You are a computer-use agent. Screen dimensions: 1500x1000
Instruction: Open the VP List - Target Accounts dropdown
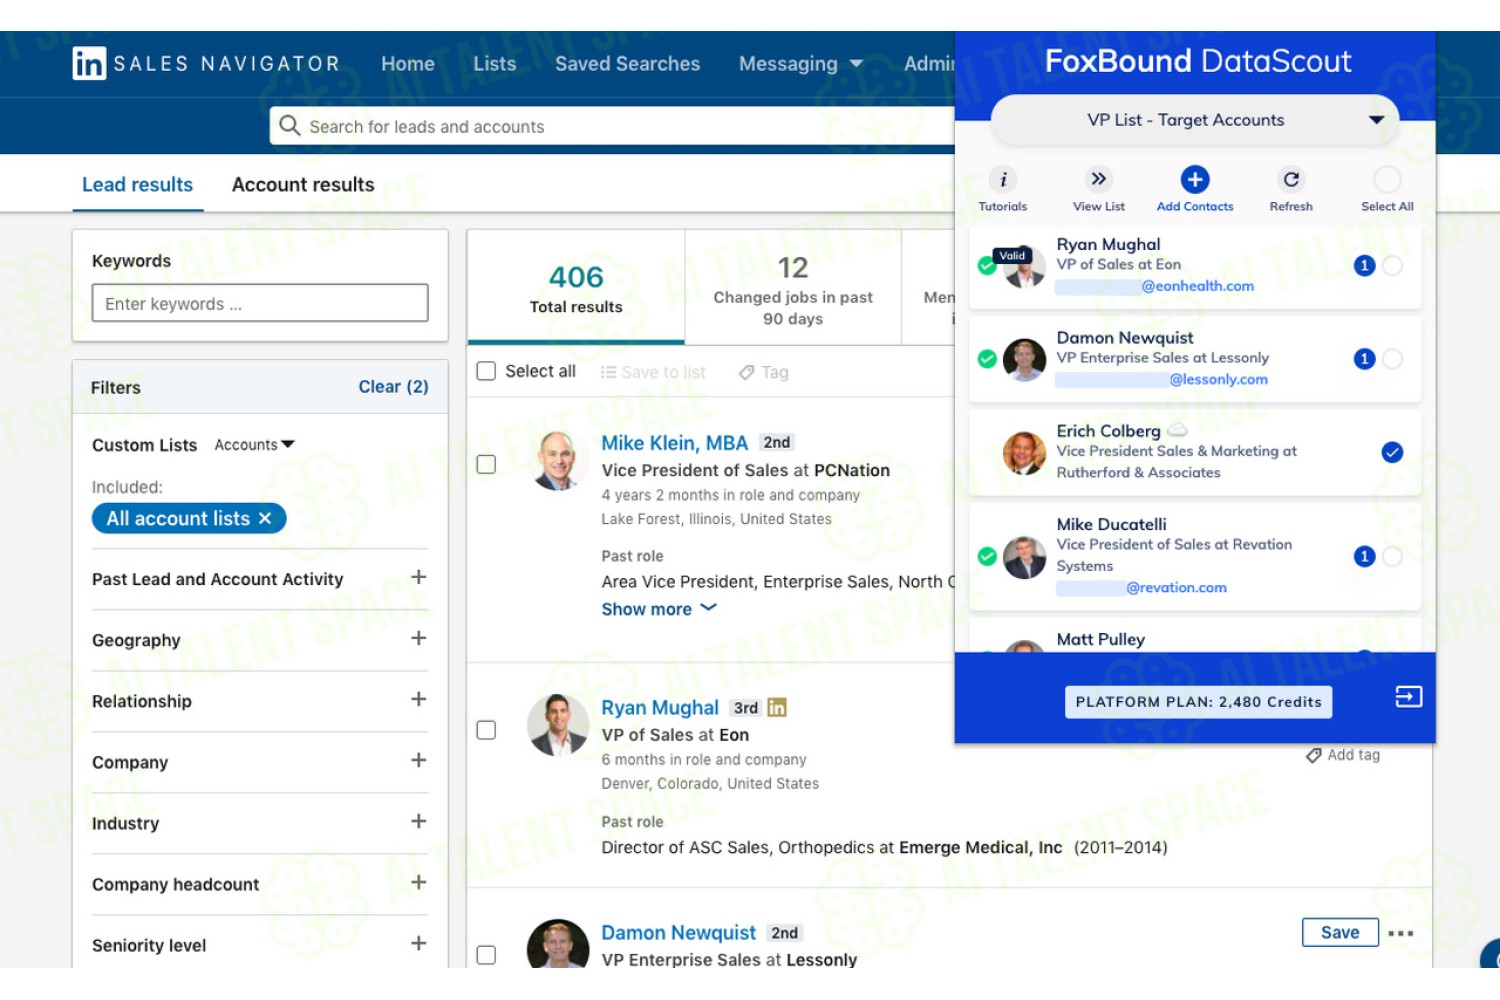click(1194, 120)
